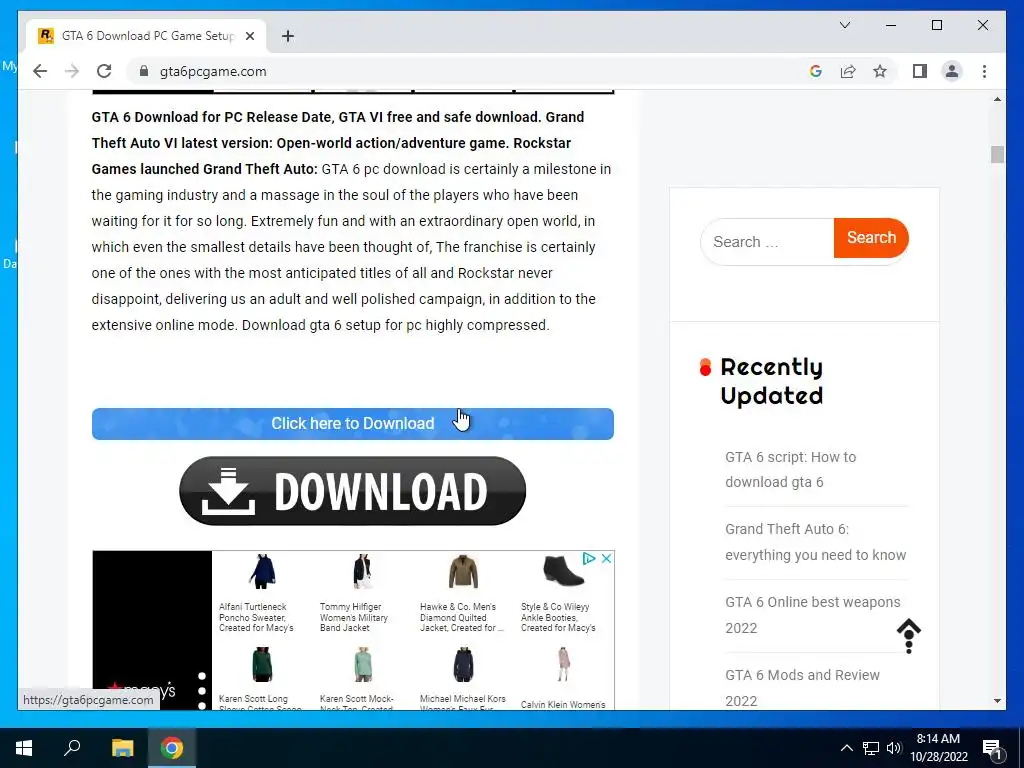Open the notification center icon

pos(992,749)
